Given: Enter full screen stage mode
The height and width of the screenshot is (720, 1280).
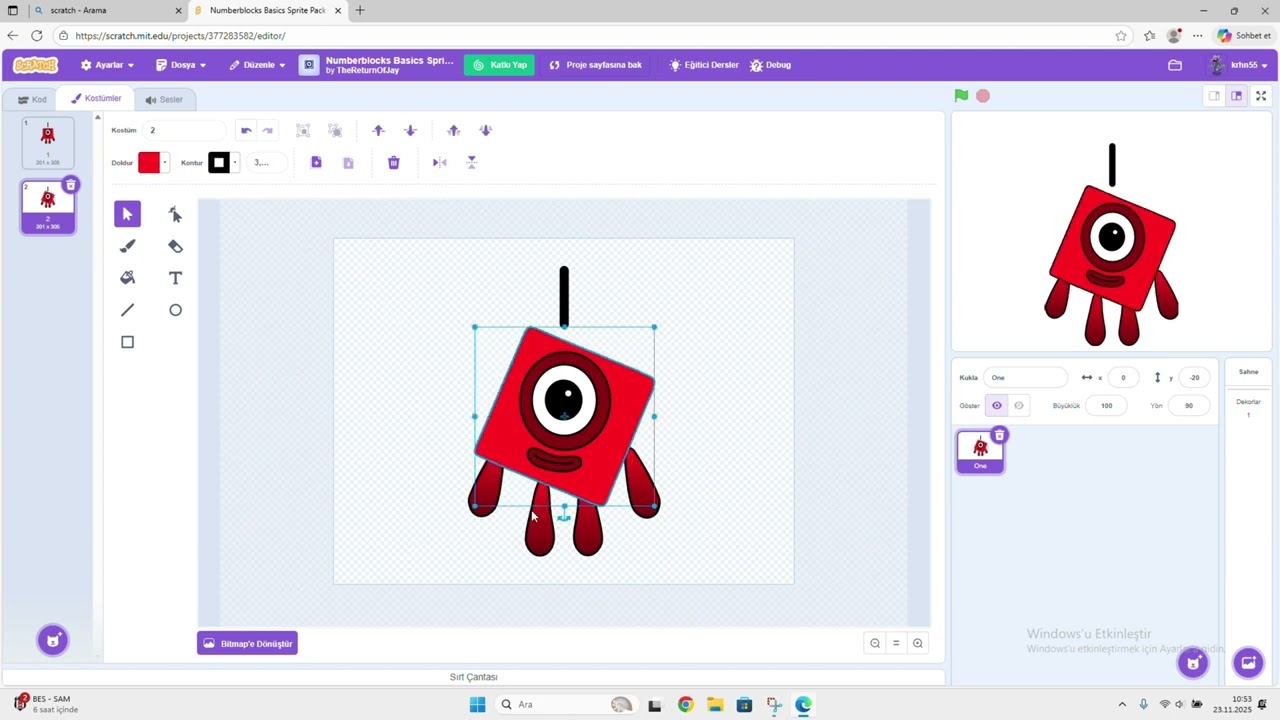Looking at the screenshot, I should [x=1261, y=96].
